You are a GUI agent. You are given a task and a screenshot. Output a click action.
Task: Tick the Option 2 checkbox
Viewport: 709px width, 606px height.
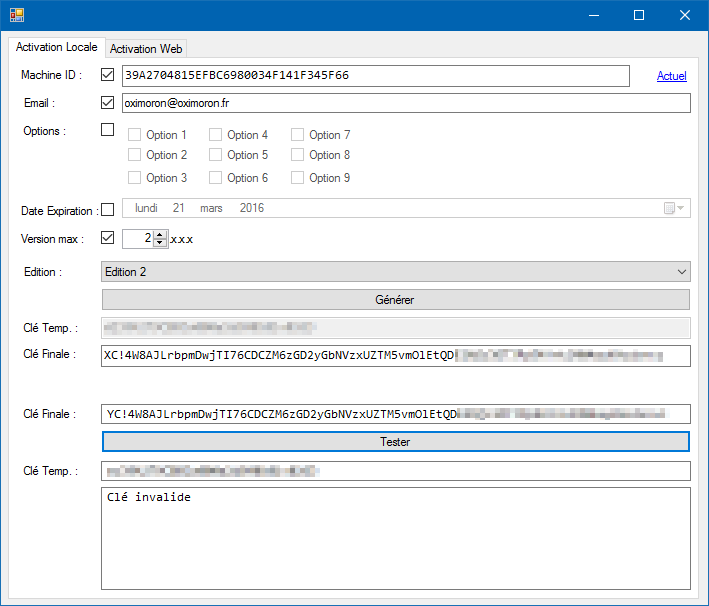coord(134,155)
